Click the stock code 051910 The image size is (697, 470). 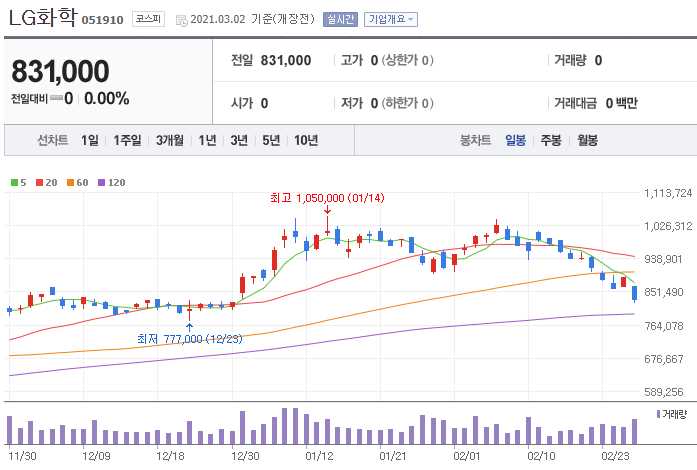click(103, 20)
